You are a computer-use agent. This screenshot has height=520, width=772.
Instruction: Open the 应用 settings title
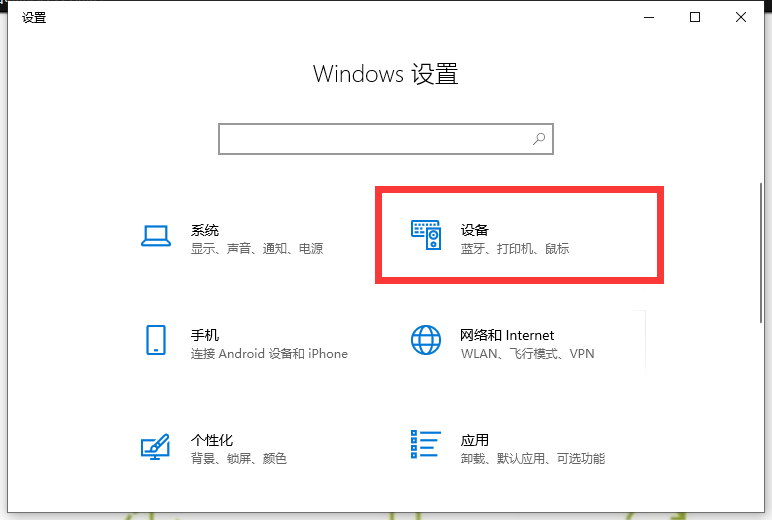coord(475,440)
